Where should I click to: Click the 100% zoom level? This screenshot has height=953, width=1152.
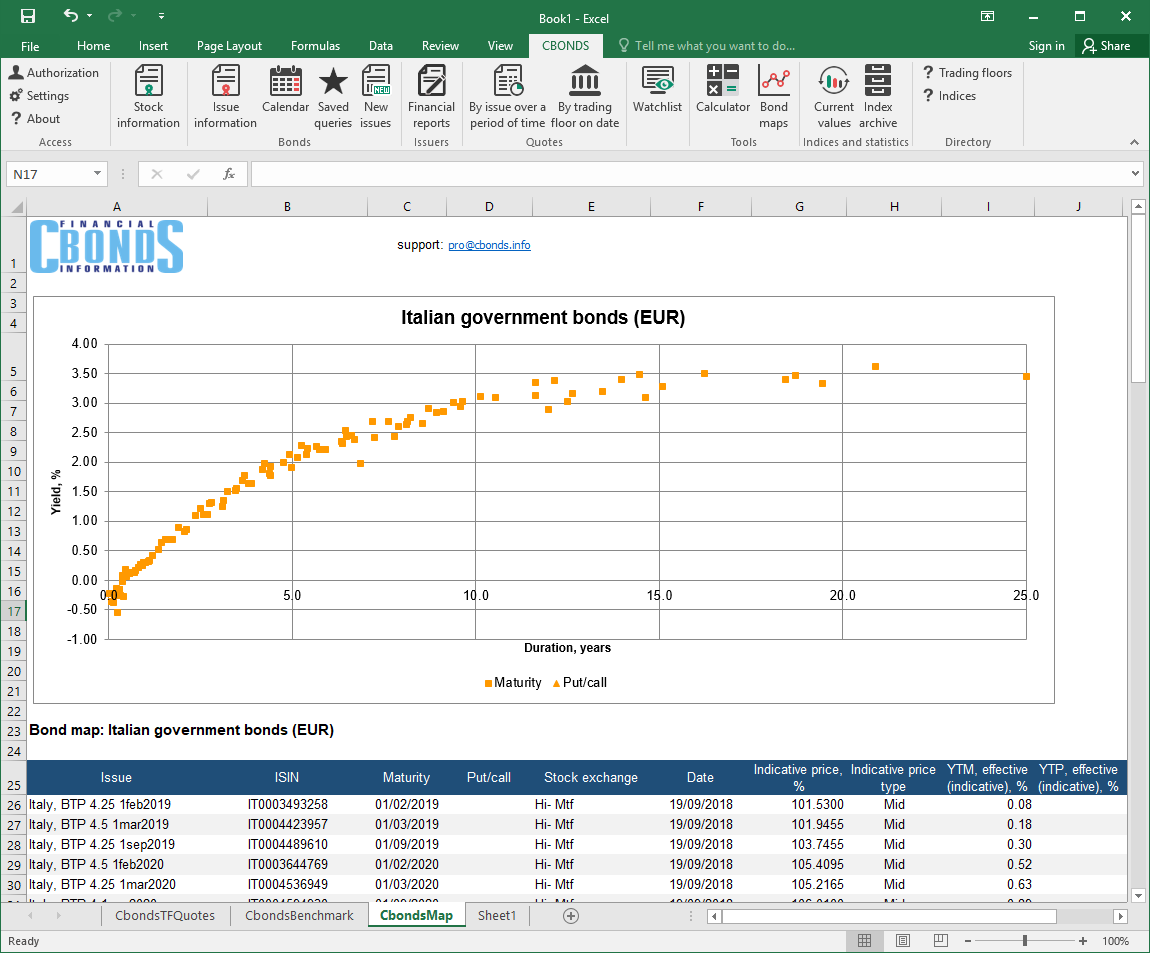(x=1115, y=941)
